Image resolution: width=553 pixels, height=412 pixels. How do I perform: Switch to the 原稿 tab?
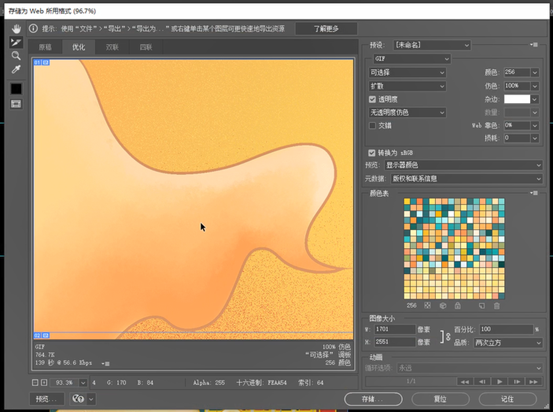click(45, 47)
